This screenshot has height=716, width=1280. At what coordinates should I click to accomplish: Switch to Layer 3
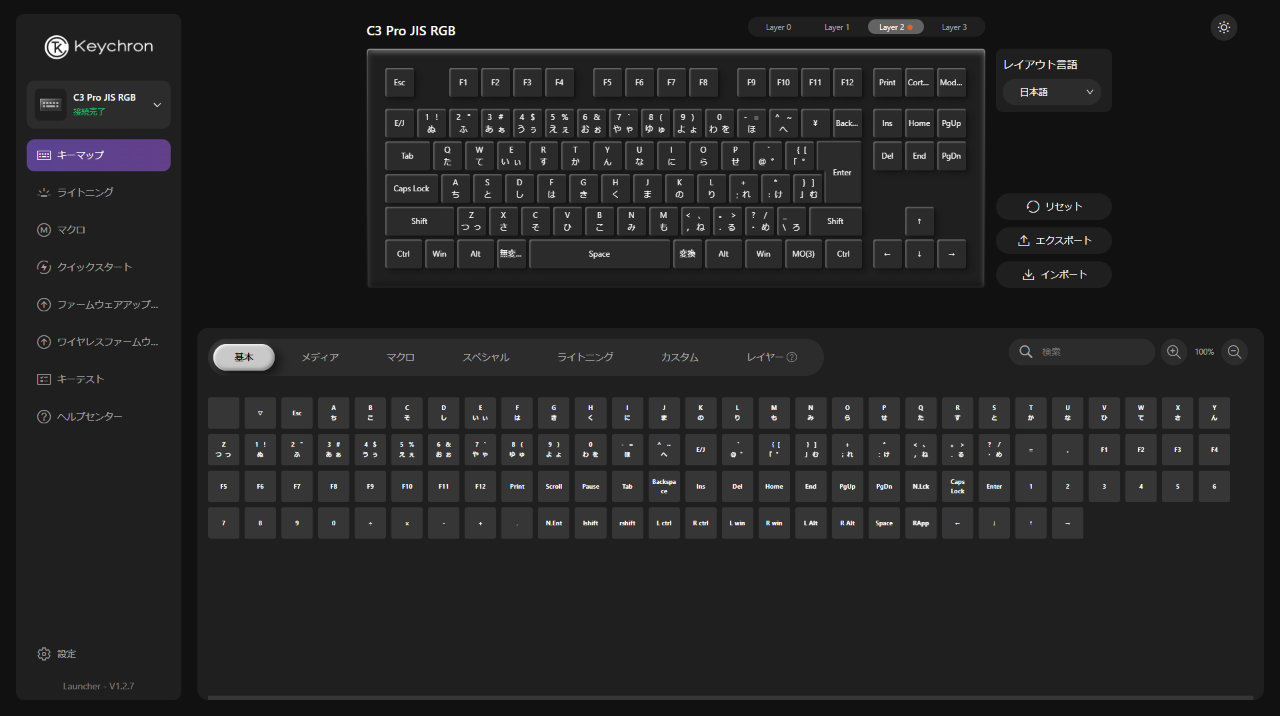[x=954, y=27]
